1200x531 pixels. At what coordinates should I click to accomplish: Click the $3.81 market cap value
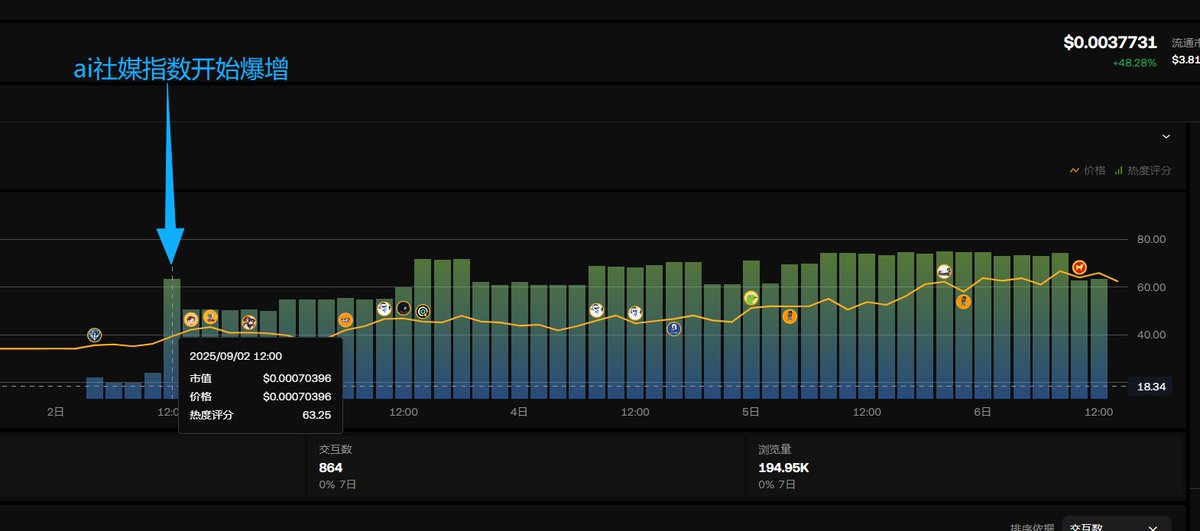1186,60
